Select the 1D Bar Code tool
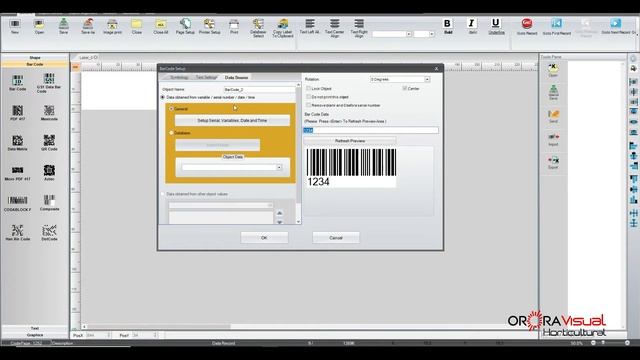Image resolution: width=640 pixels, height=360 pixels. [18, 83]
